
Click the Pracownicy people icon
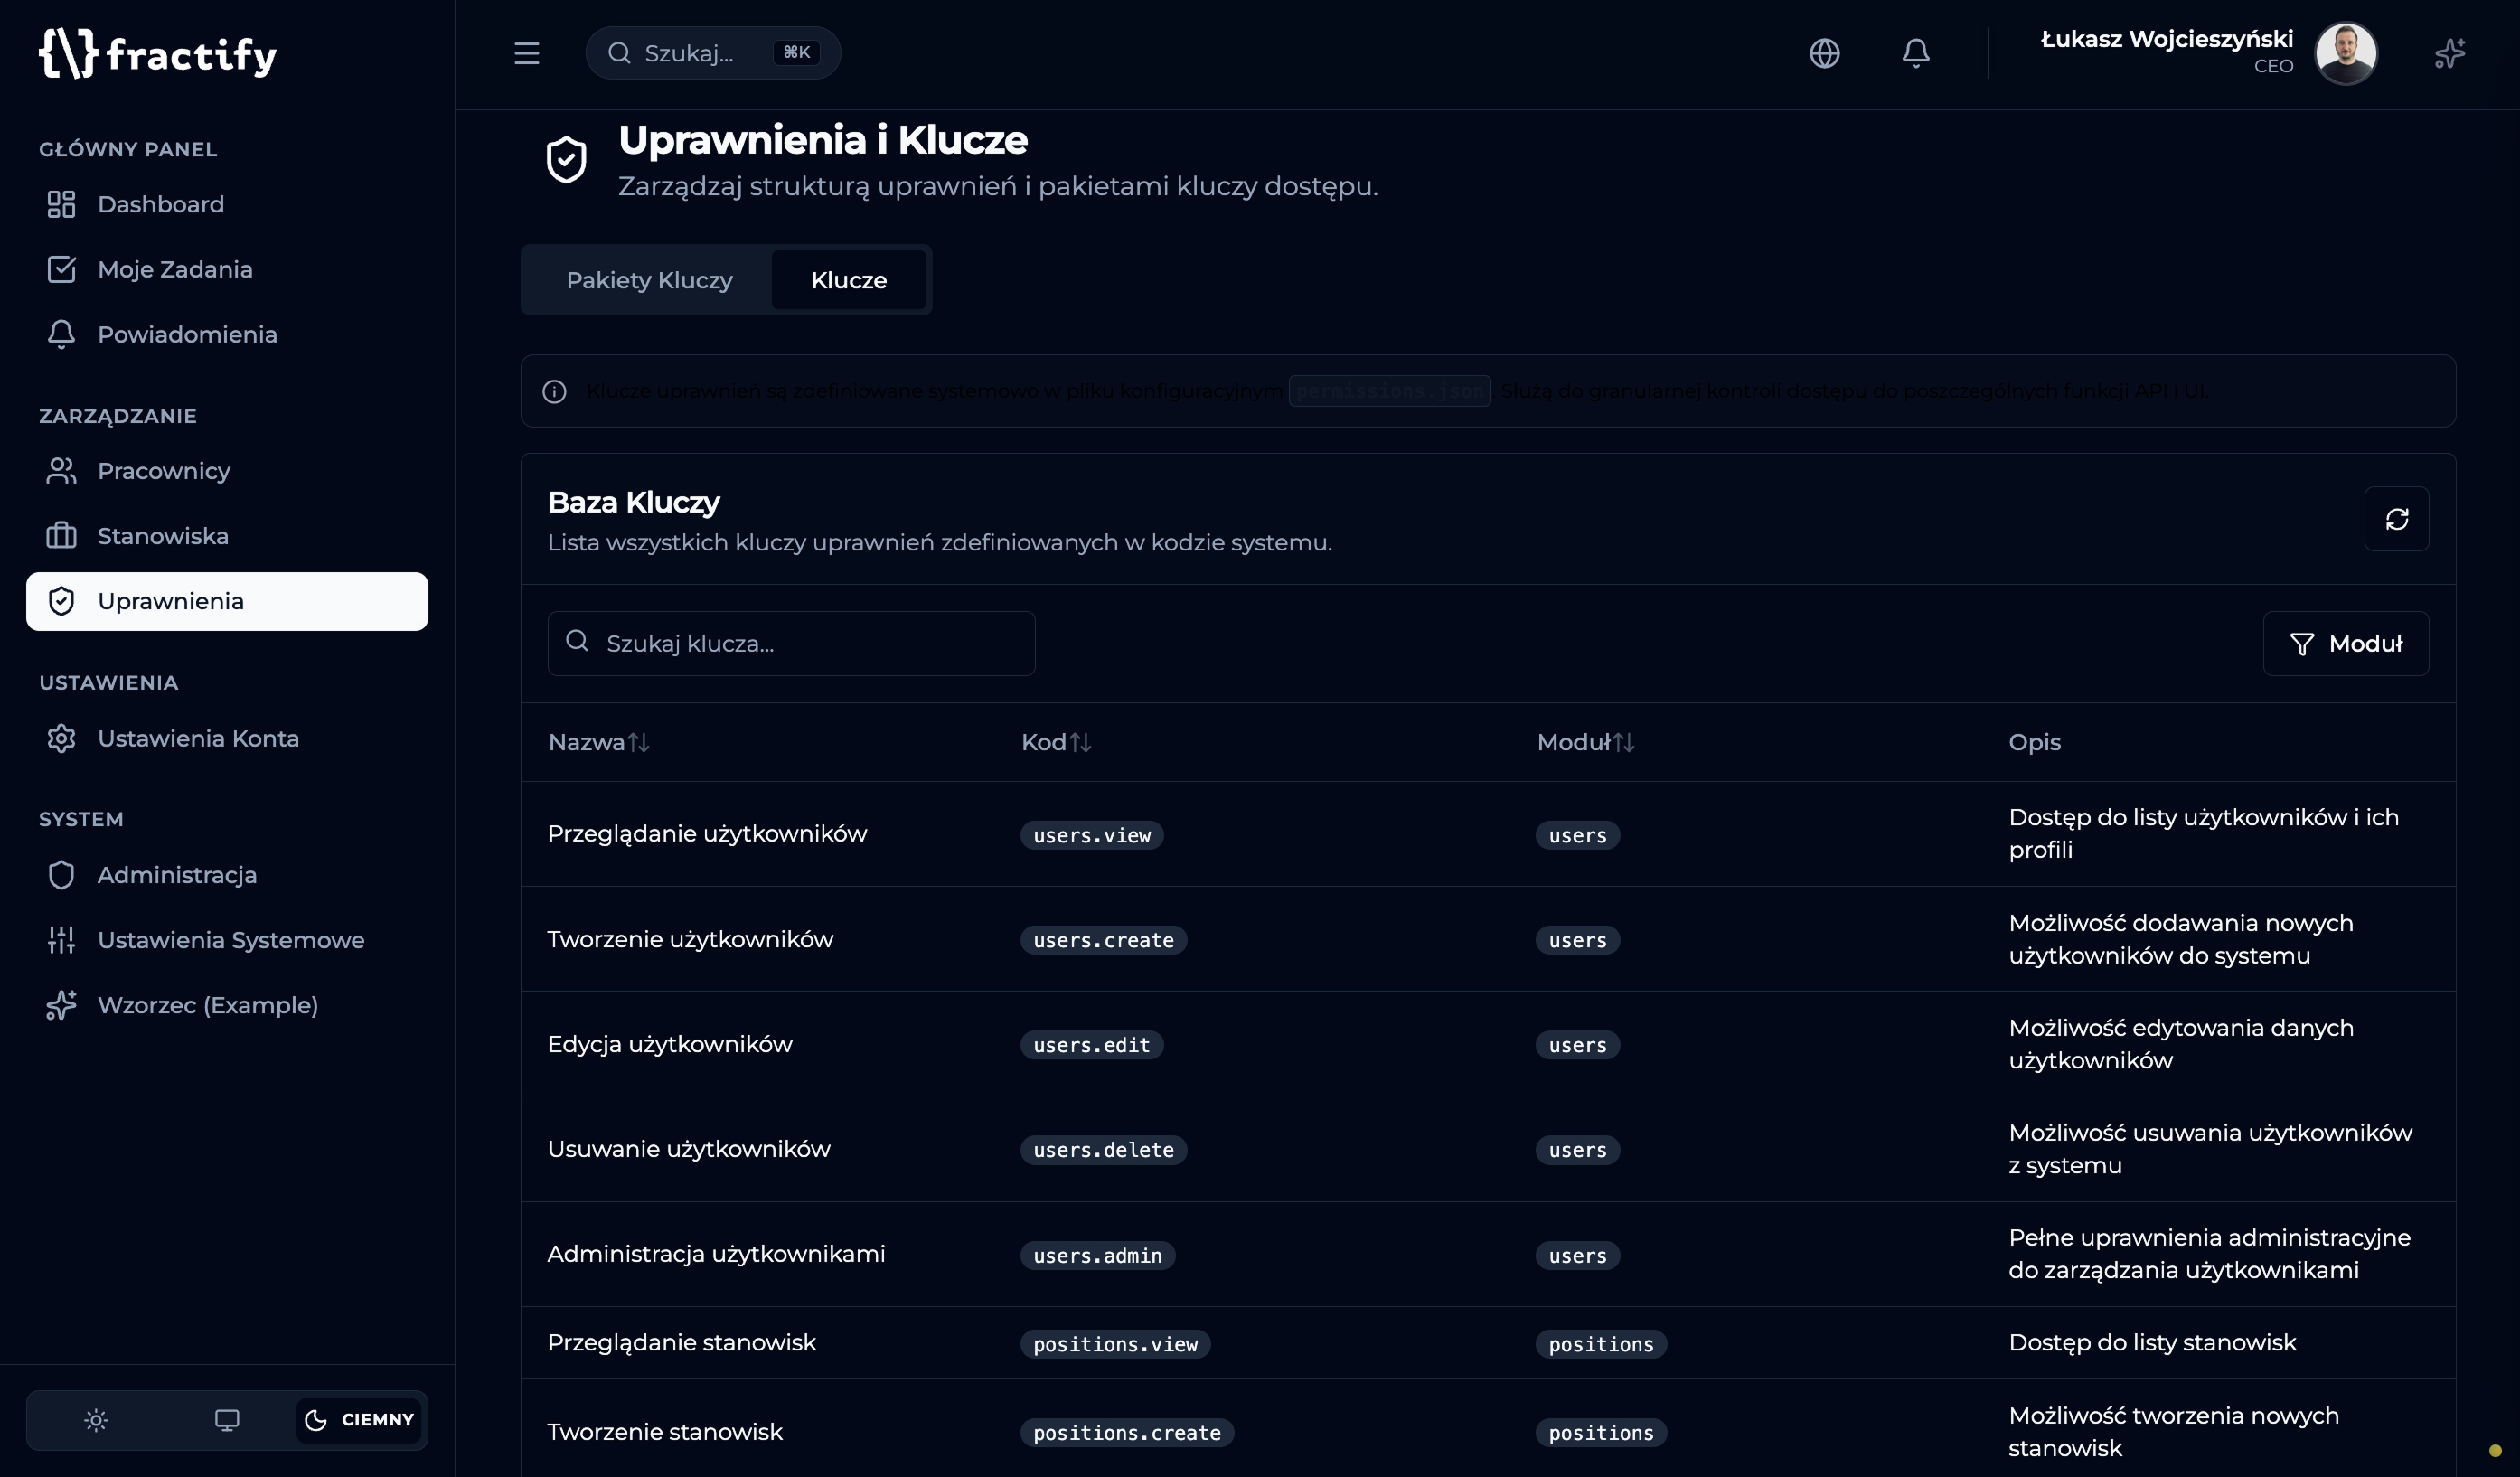[61, 471]
